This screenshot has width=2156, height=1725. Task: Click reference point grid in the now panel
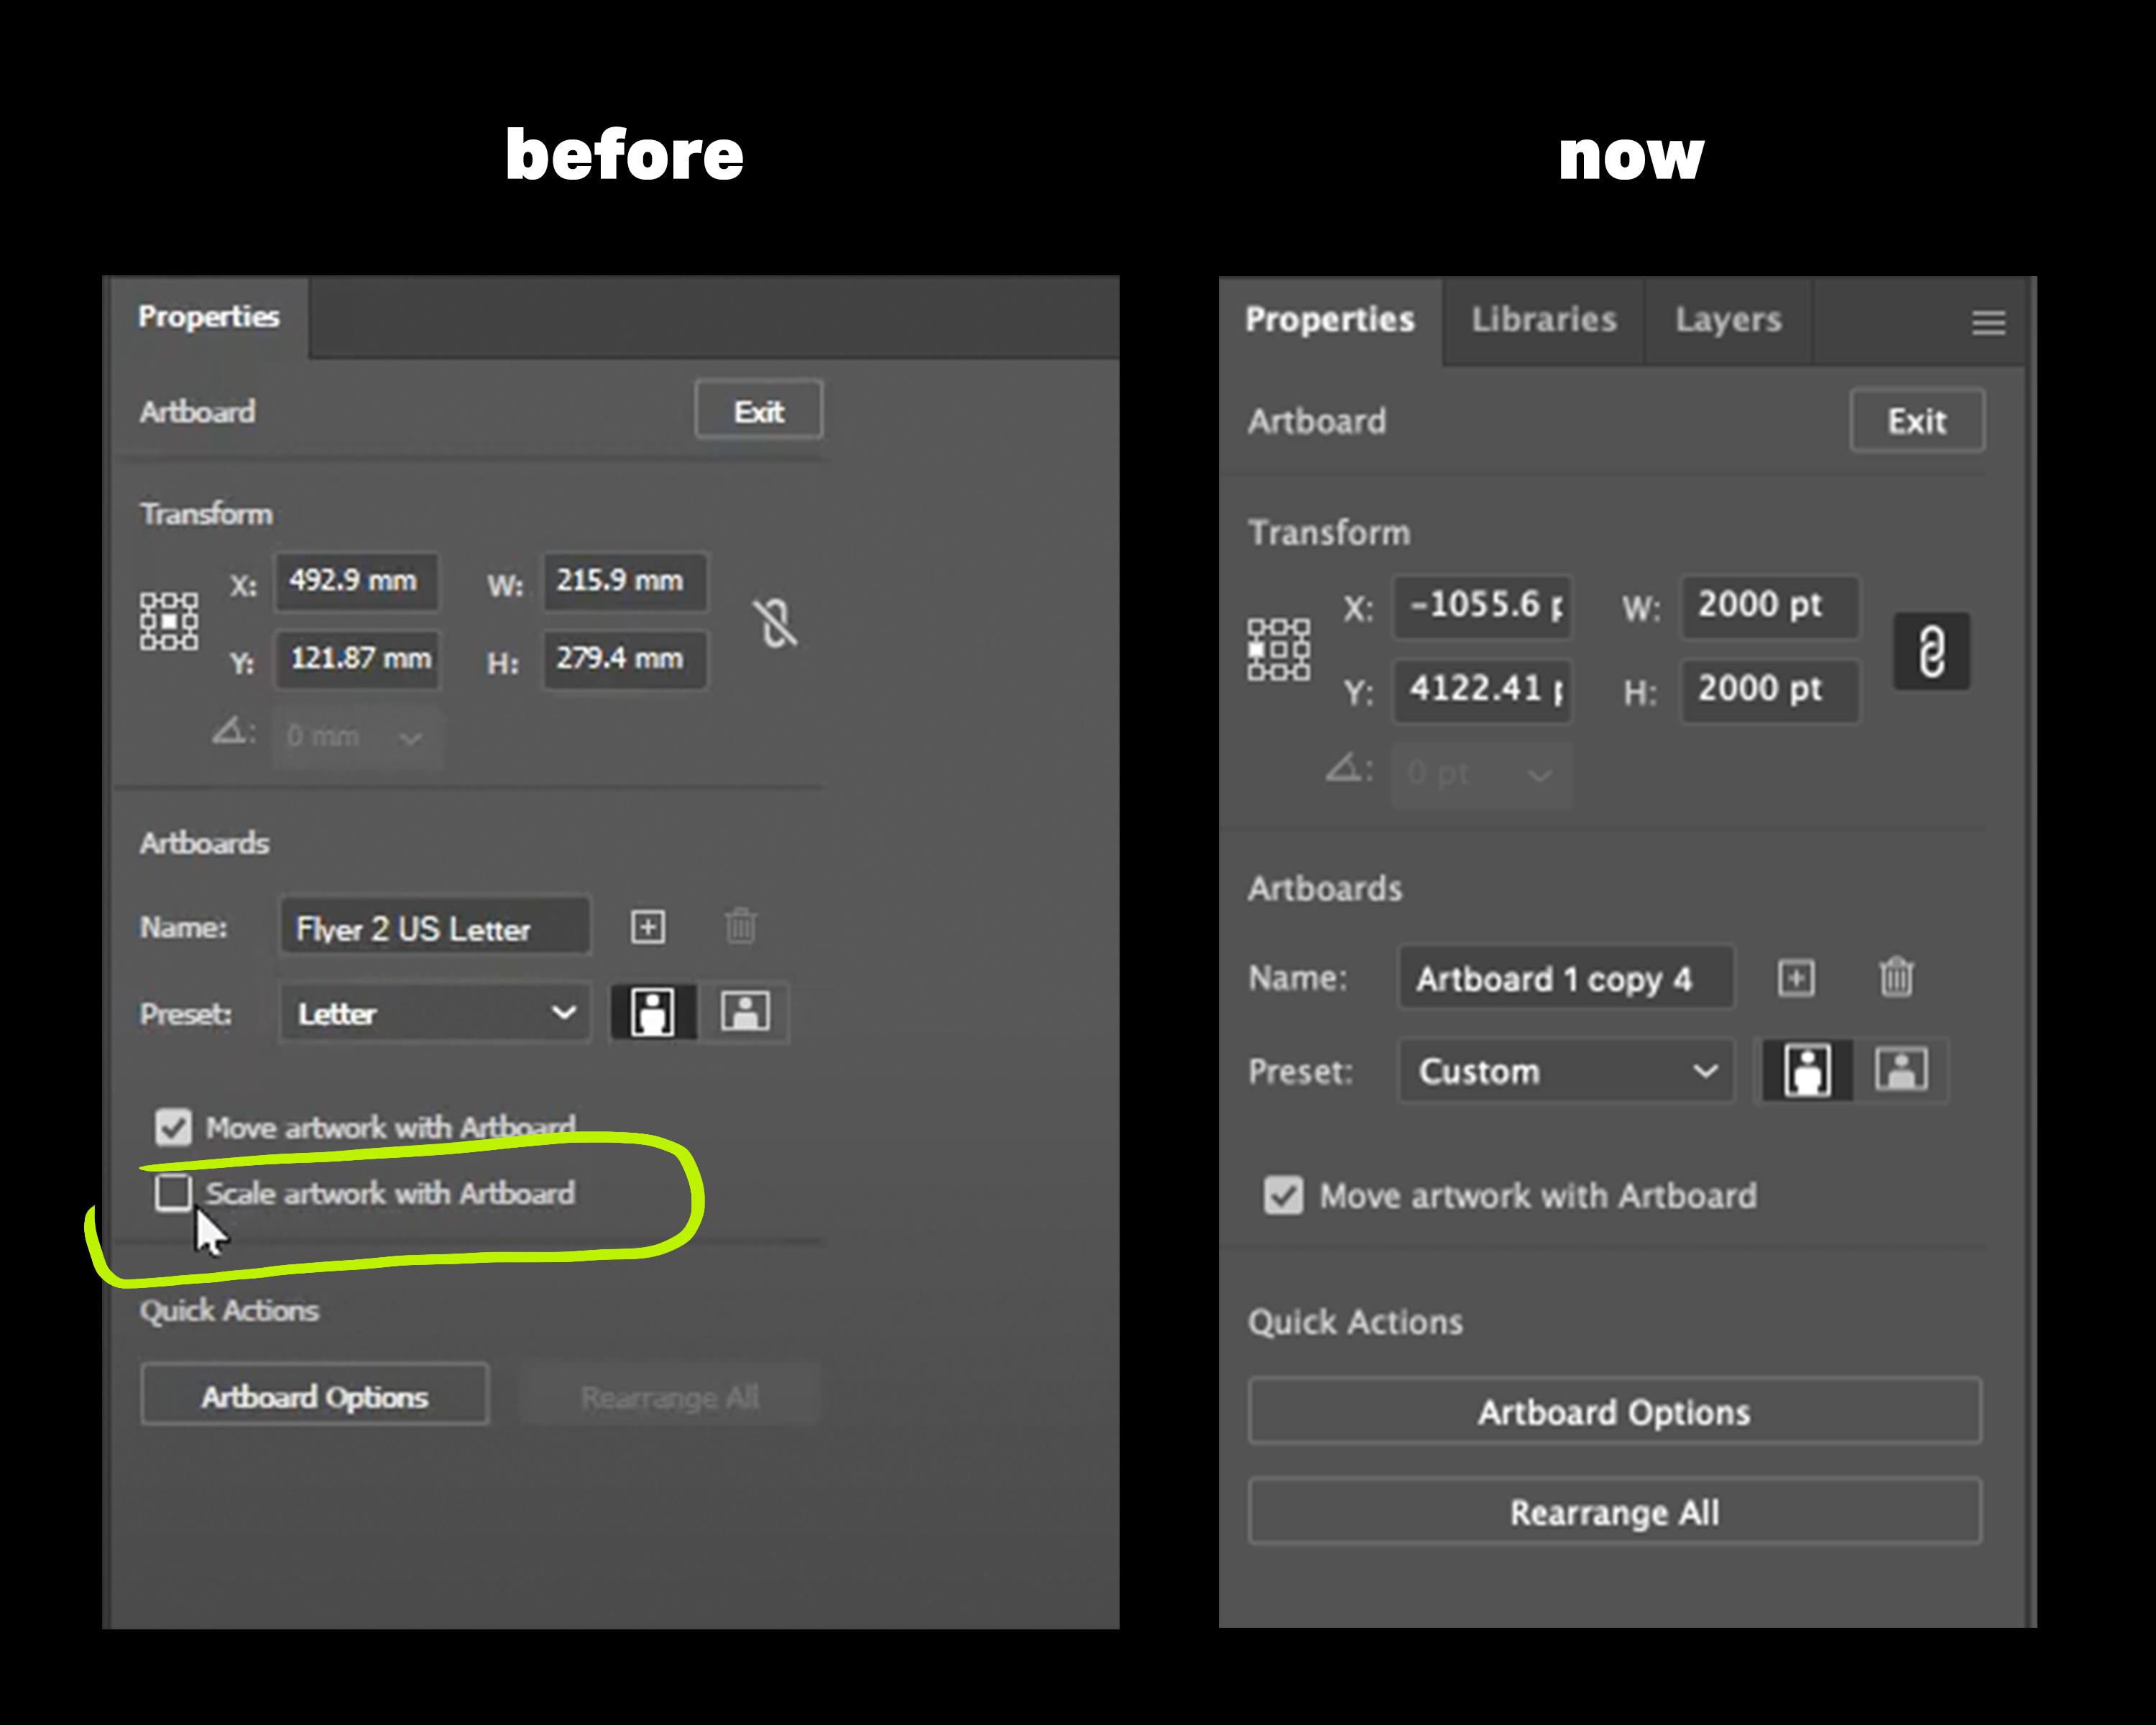(1278, 649)
